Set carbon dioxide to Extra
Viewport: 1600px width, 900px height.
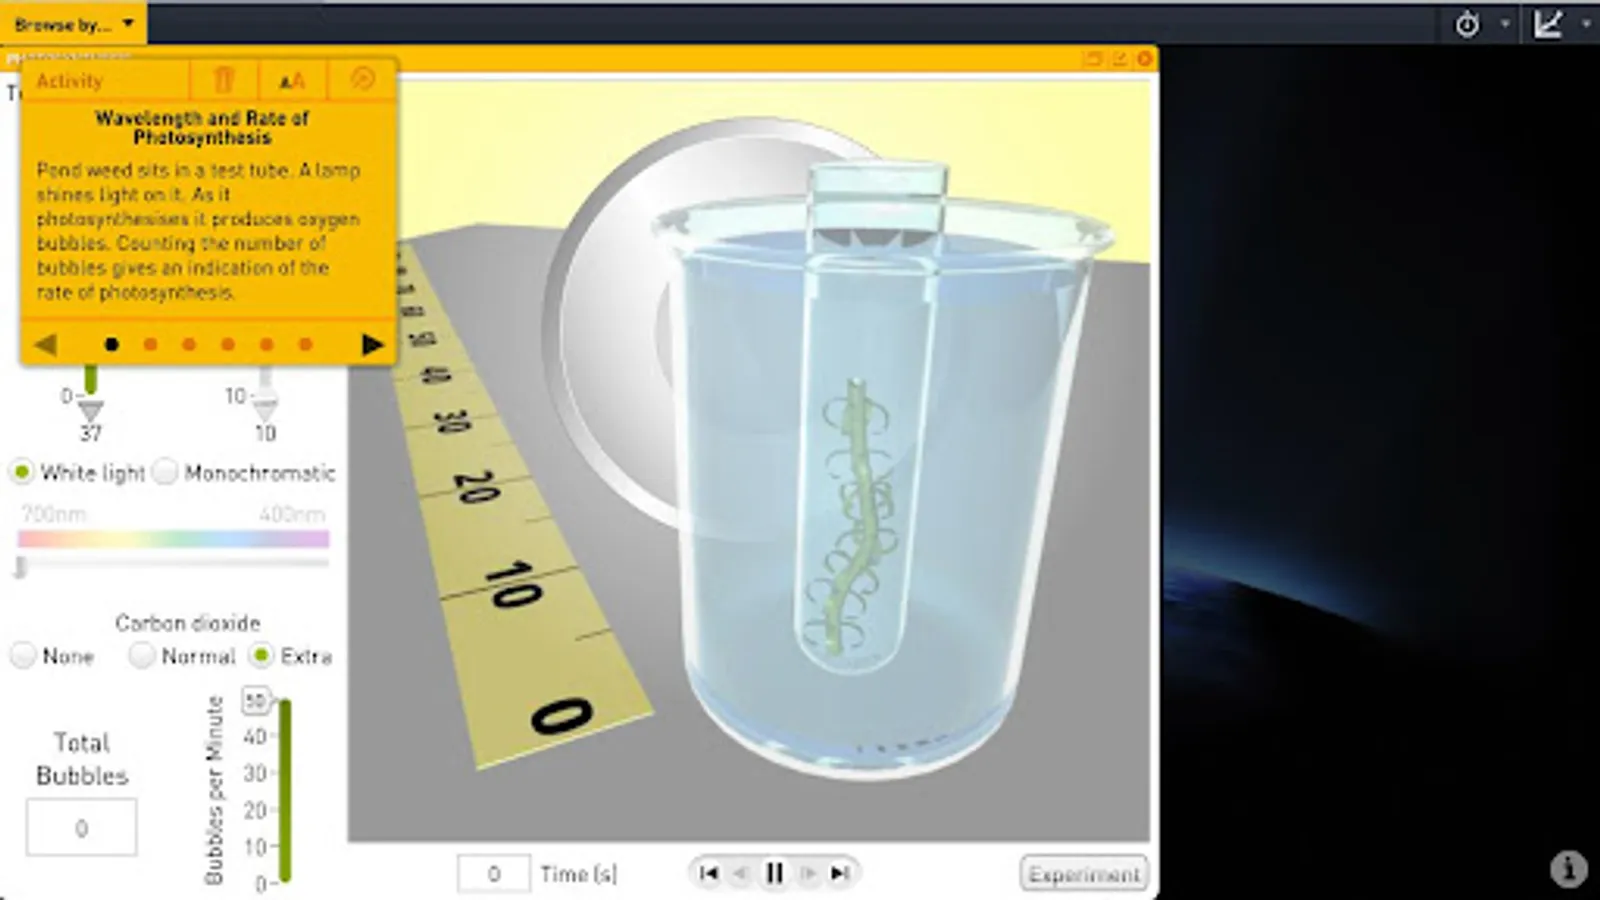(x=261, y=656)
